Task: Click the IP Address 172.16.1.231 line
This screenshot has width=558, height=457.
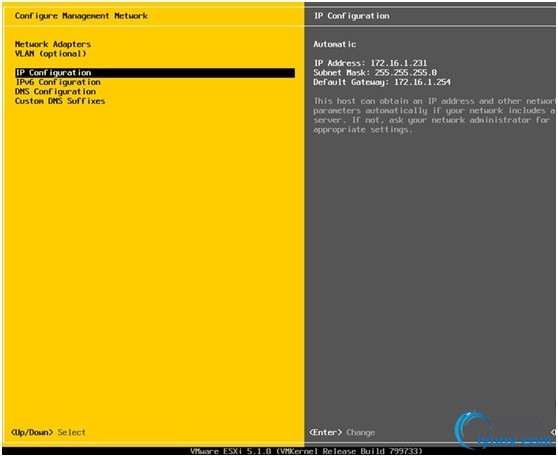Action: coord(370,63)
